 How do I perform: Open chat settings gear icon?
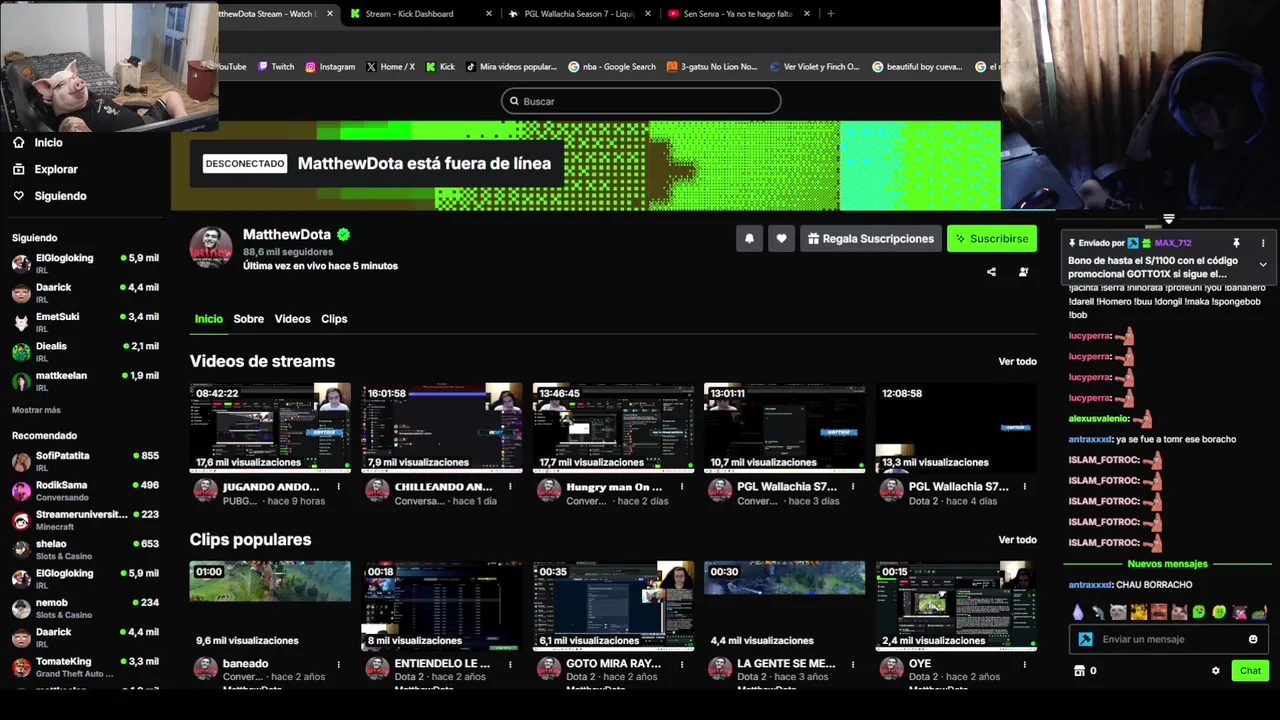pyautogui.click(x=1216, y=671)
